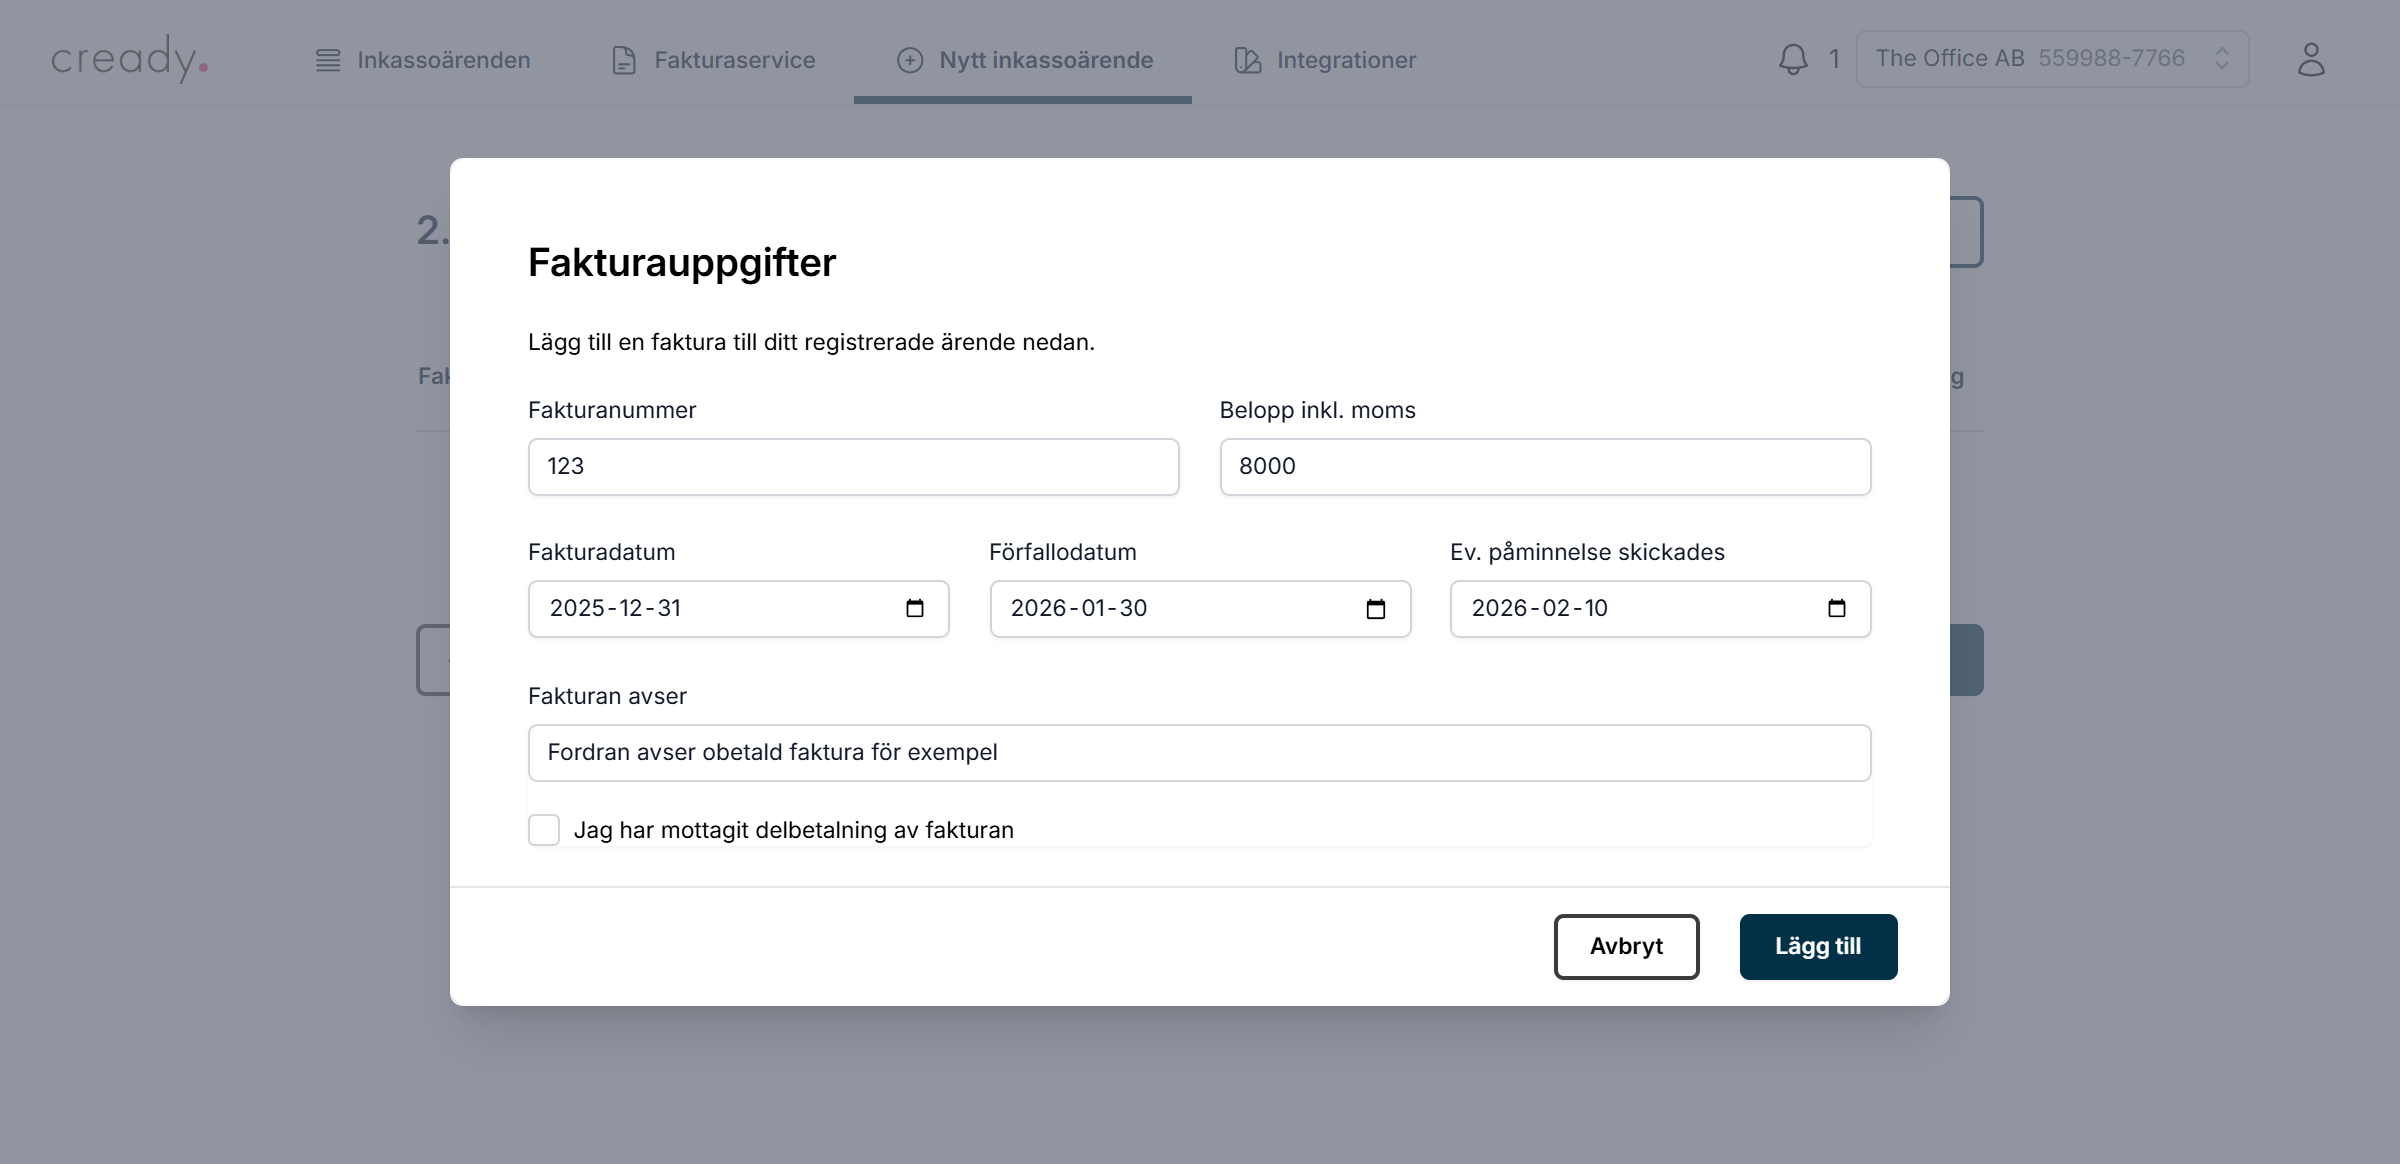
Task: Select the Förfallodatum date value 2026-01-30
Action: pos(1078,608)
